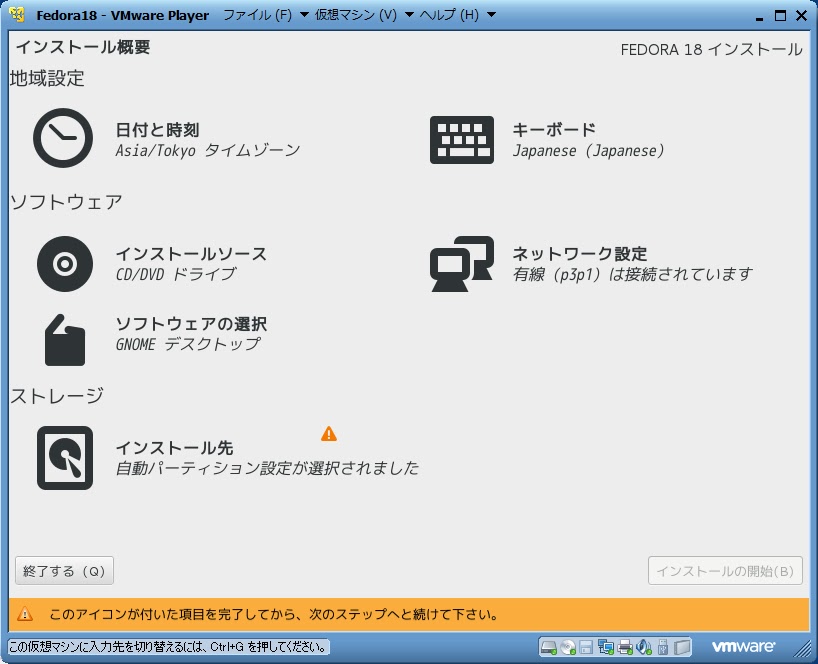The image size is (818, 664).
Task: Click the VMware USB device status icon
Action: pos(663,648)
